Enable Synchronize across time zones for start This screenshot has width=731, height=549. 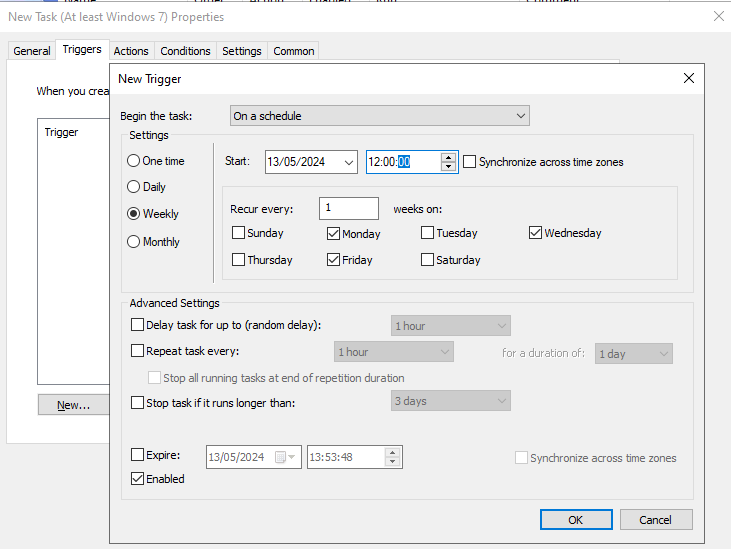(470, 162)
